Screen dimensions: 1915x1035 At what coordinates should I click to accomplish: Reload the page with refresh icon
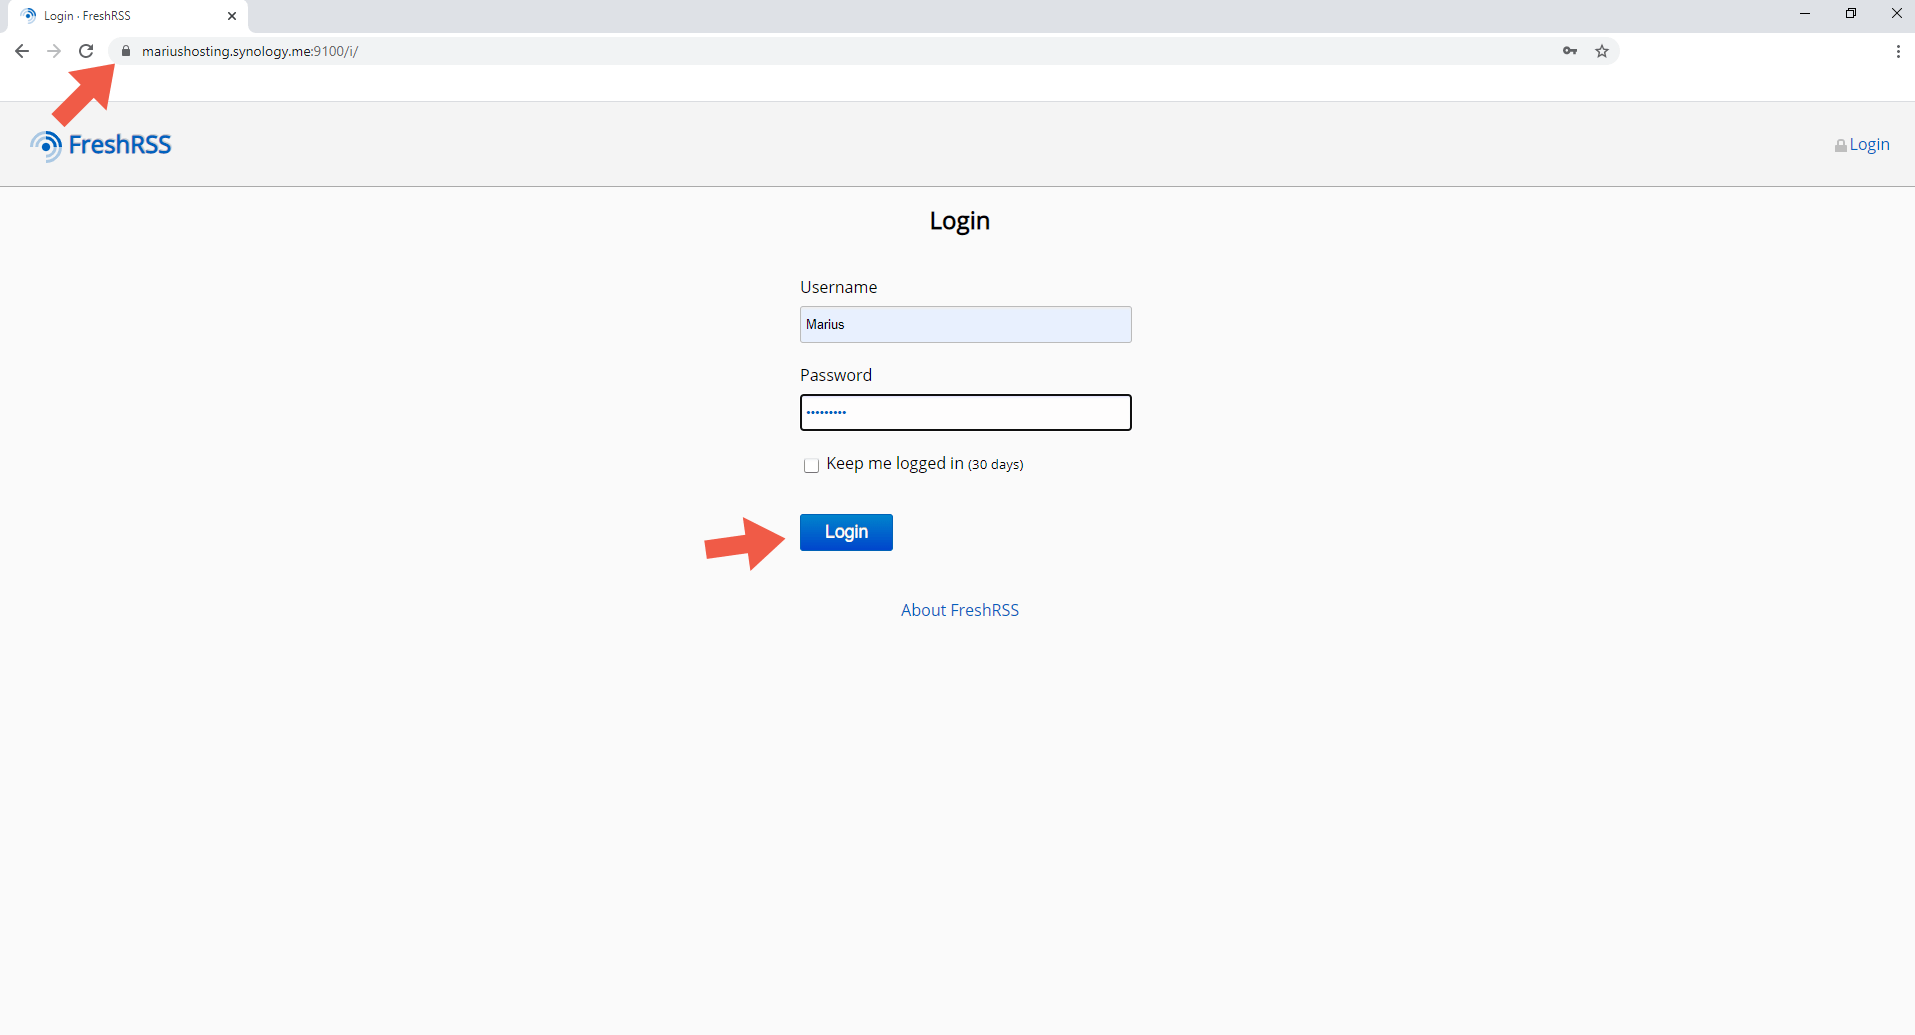87,51
